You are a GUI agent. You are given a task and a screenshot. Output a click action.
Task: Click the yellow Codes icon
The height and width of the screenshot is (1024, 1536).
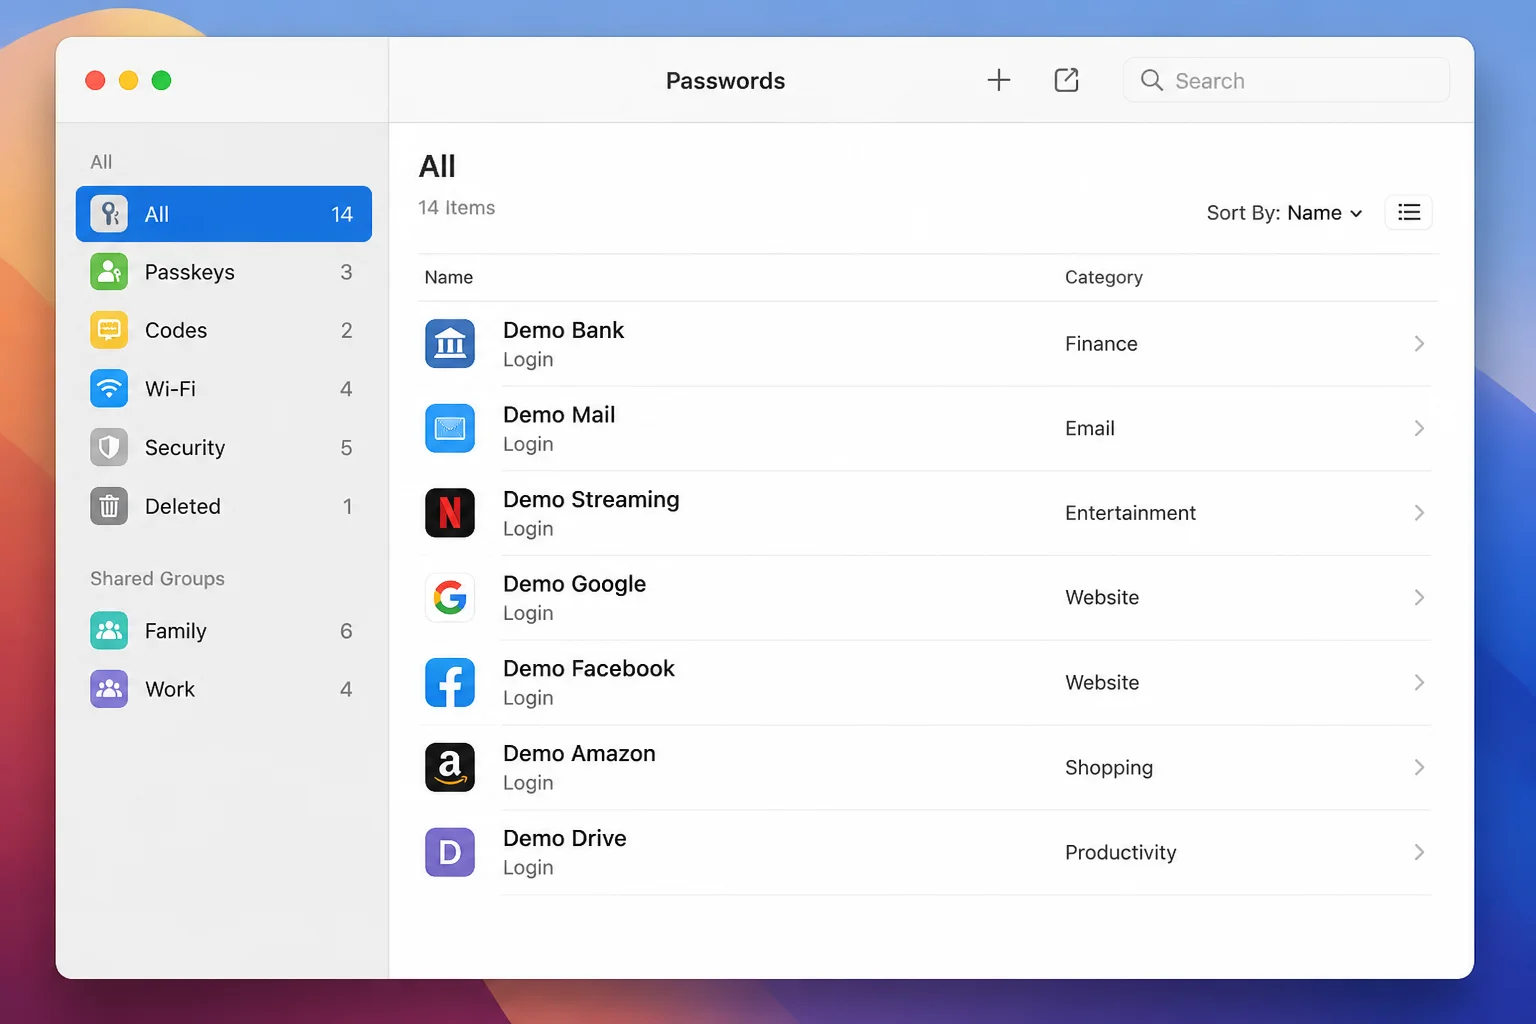(109, 330)
